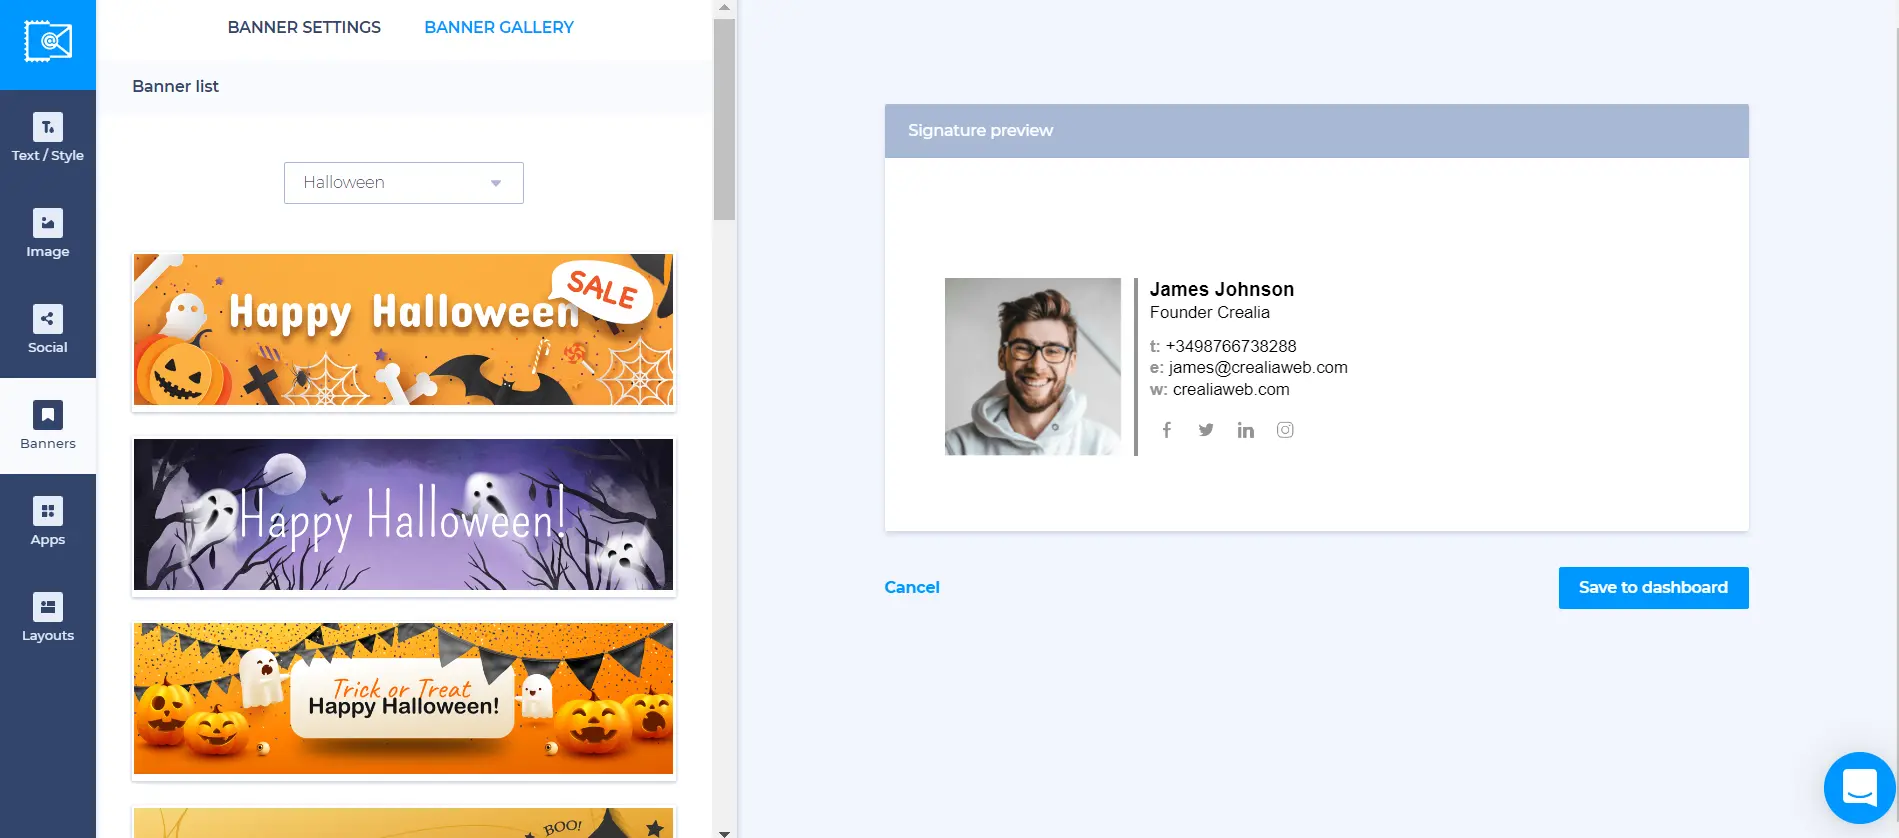Open the Text / Style panel
This screenshot has height=838, width=1899.
click(x=48, y=138)
